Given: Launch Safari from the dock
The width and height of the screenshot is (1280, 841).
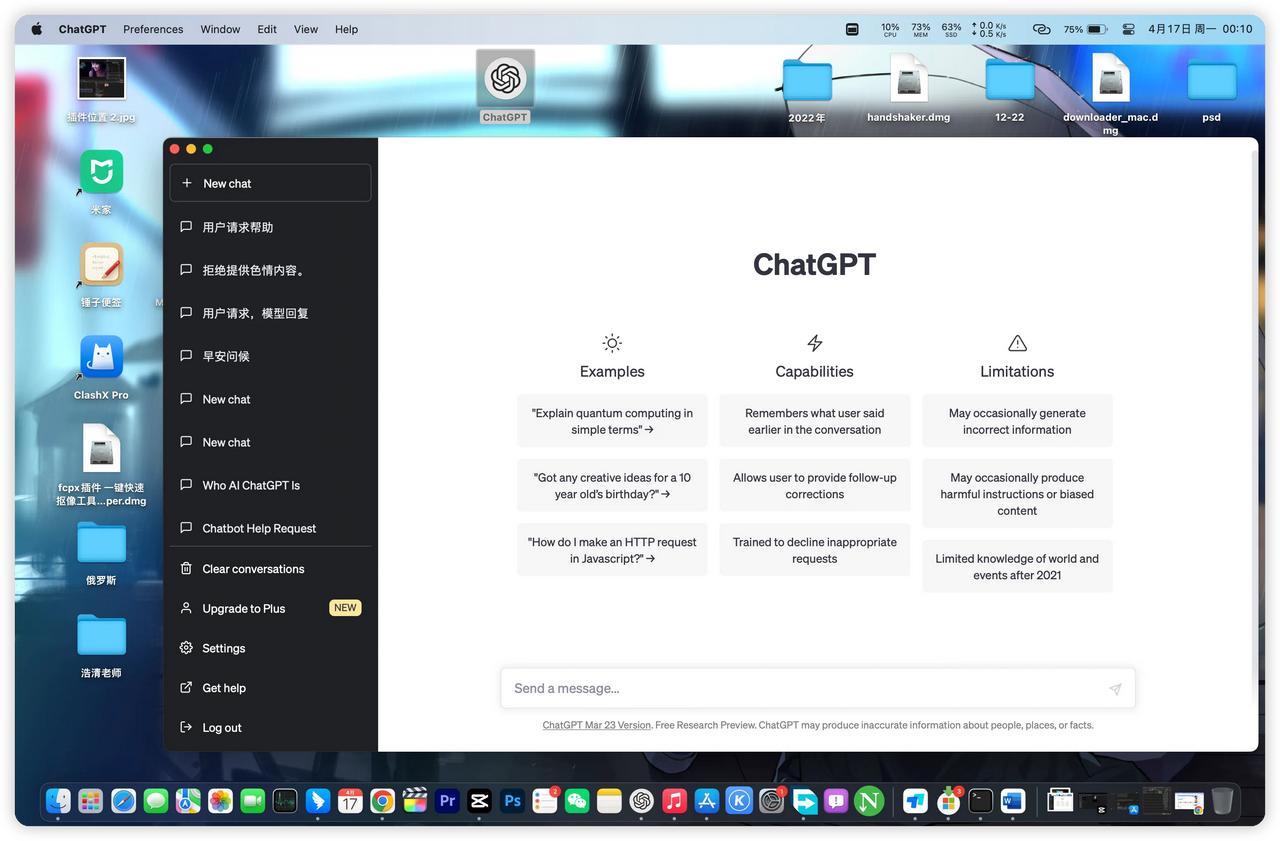Looking at the screenshot, I should 123,801.
